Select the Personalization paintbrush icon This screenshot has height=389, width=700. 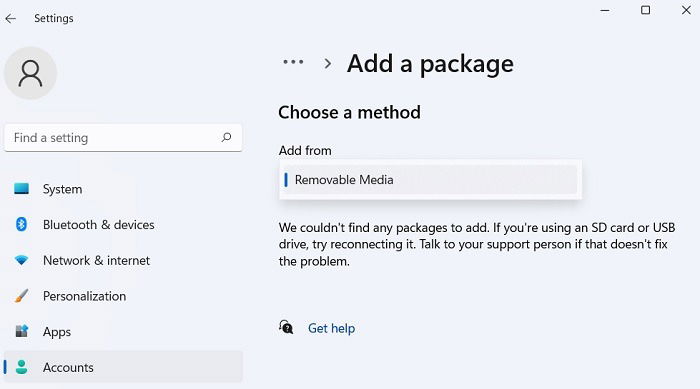pos(21,296)
